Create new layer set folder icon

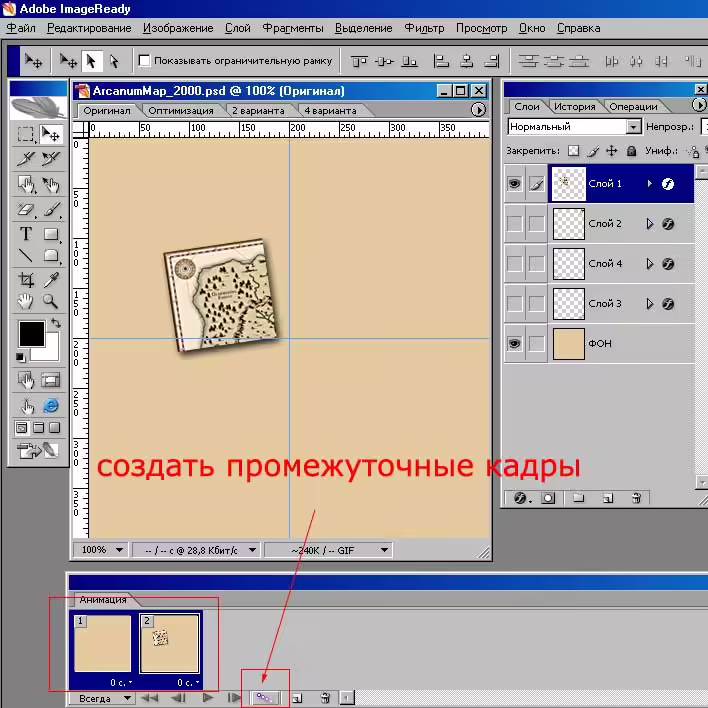point(578,498)
